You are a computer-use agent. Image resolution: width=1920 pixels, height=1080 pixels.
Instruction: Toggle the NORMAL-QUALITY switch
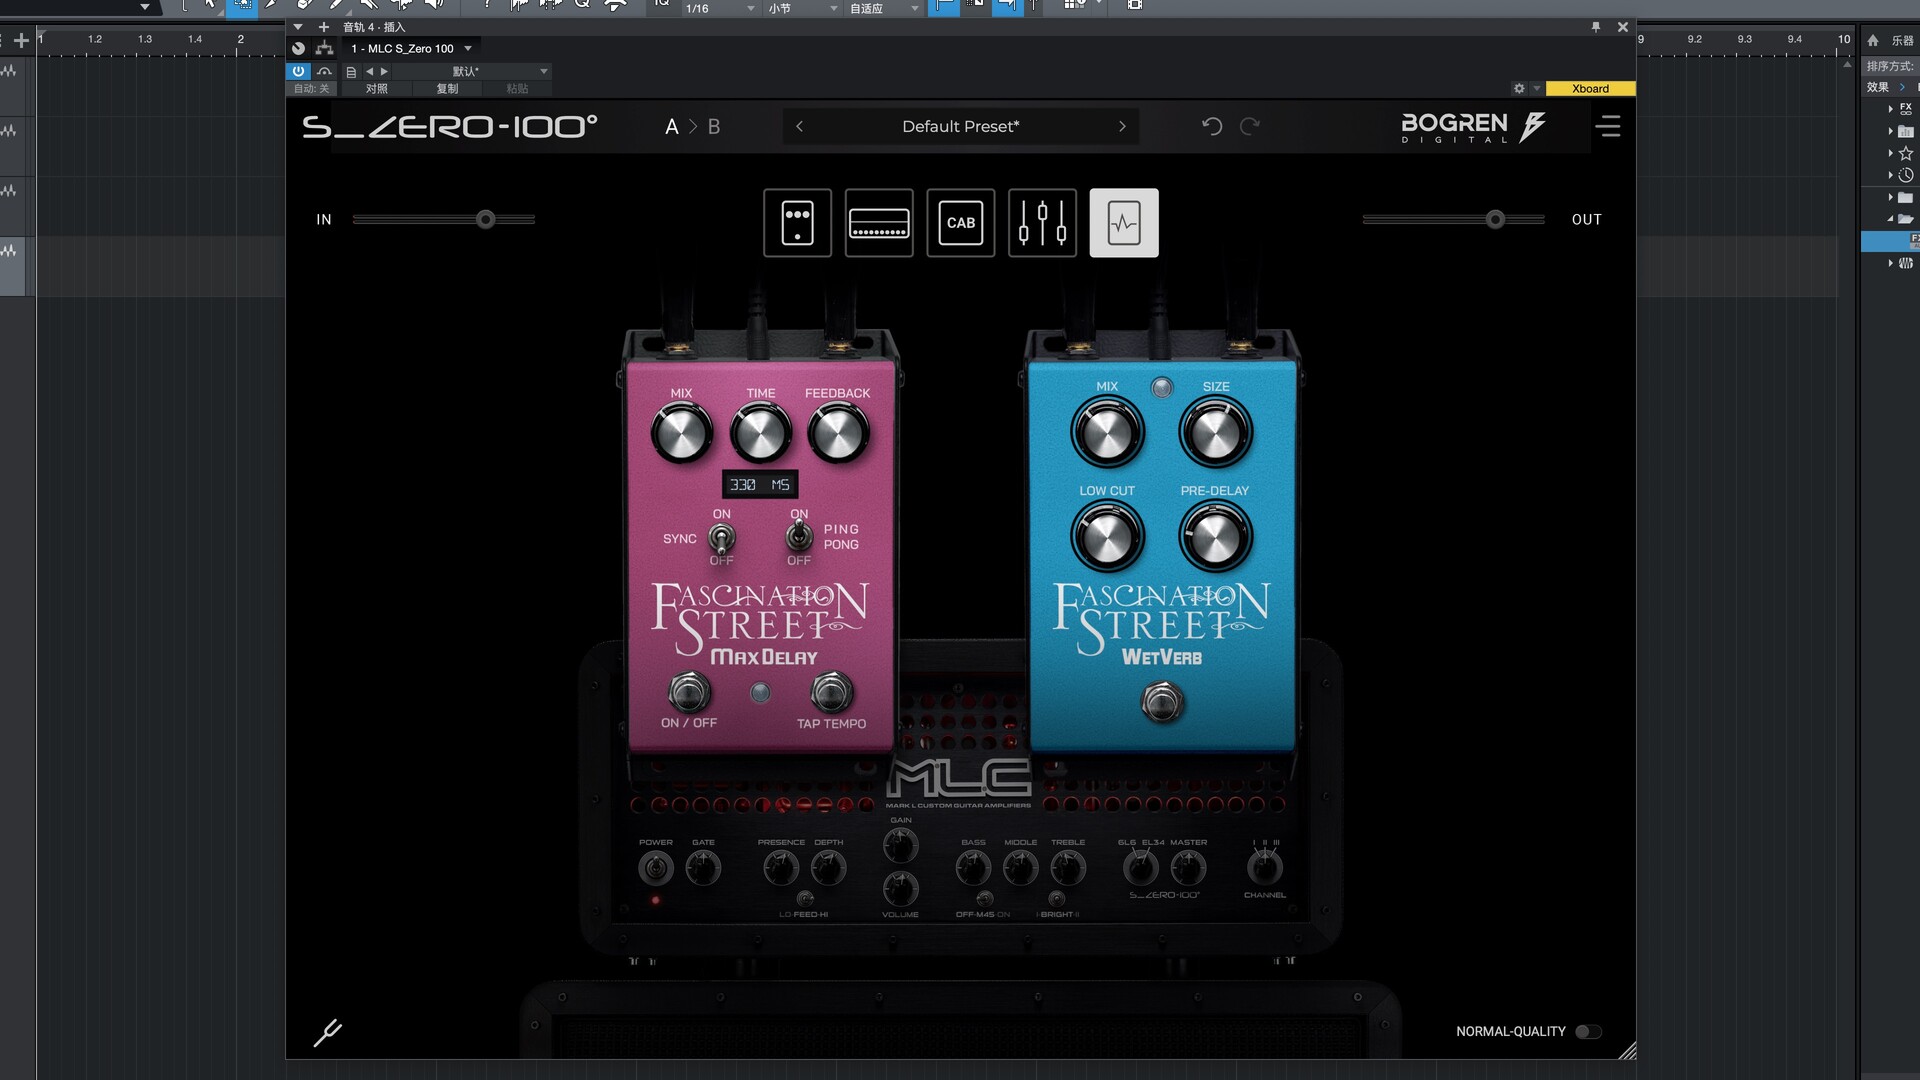point(1588,1032)
